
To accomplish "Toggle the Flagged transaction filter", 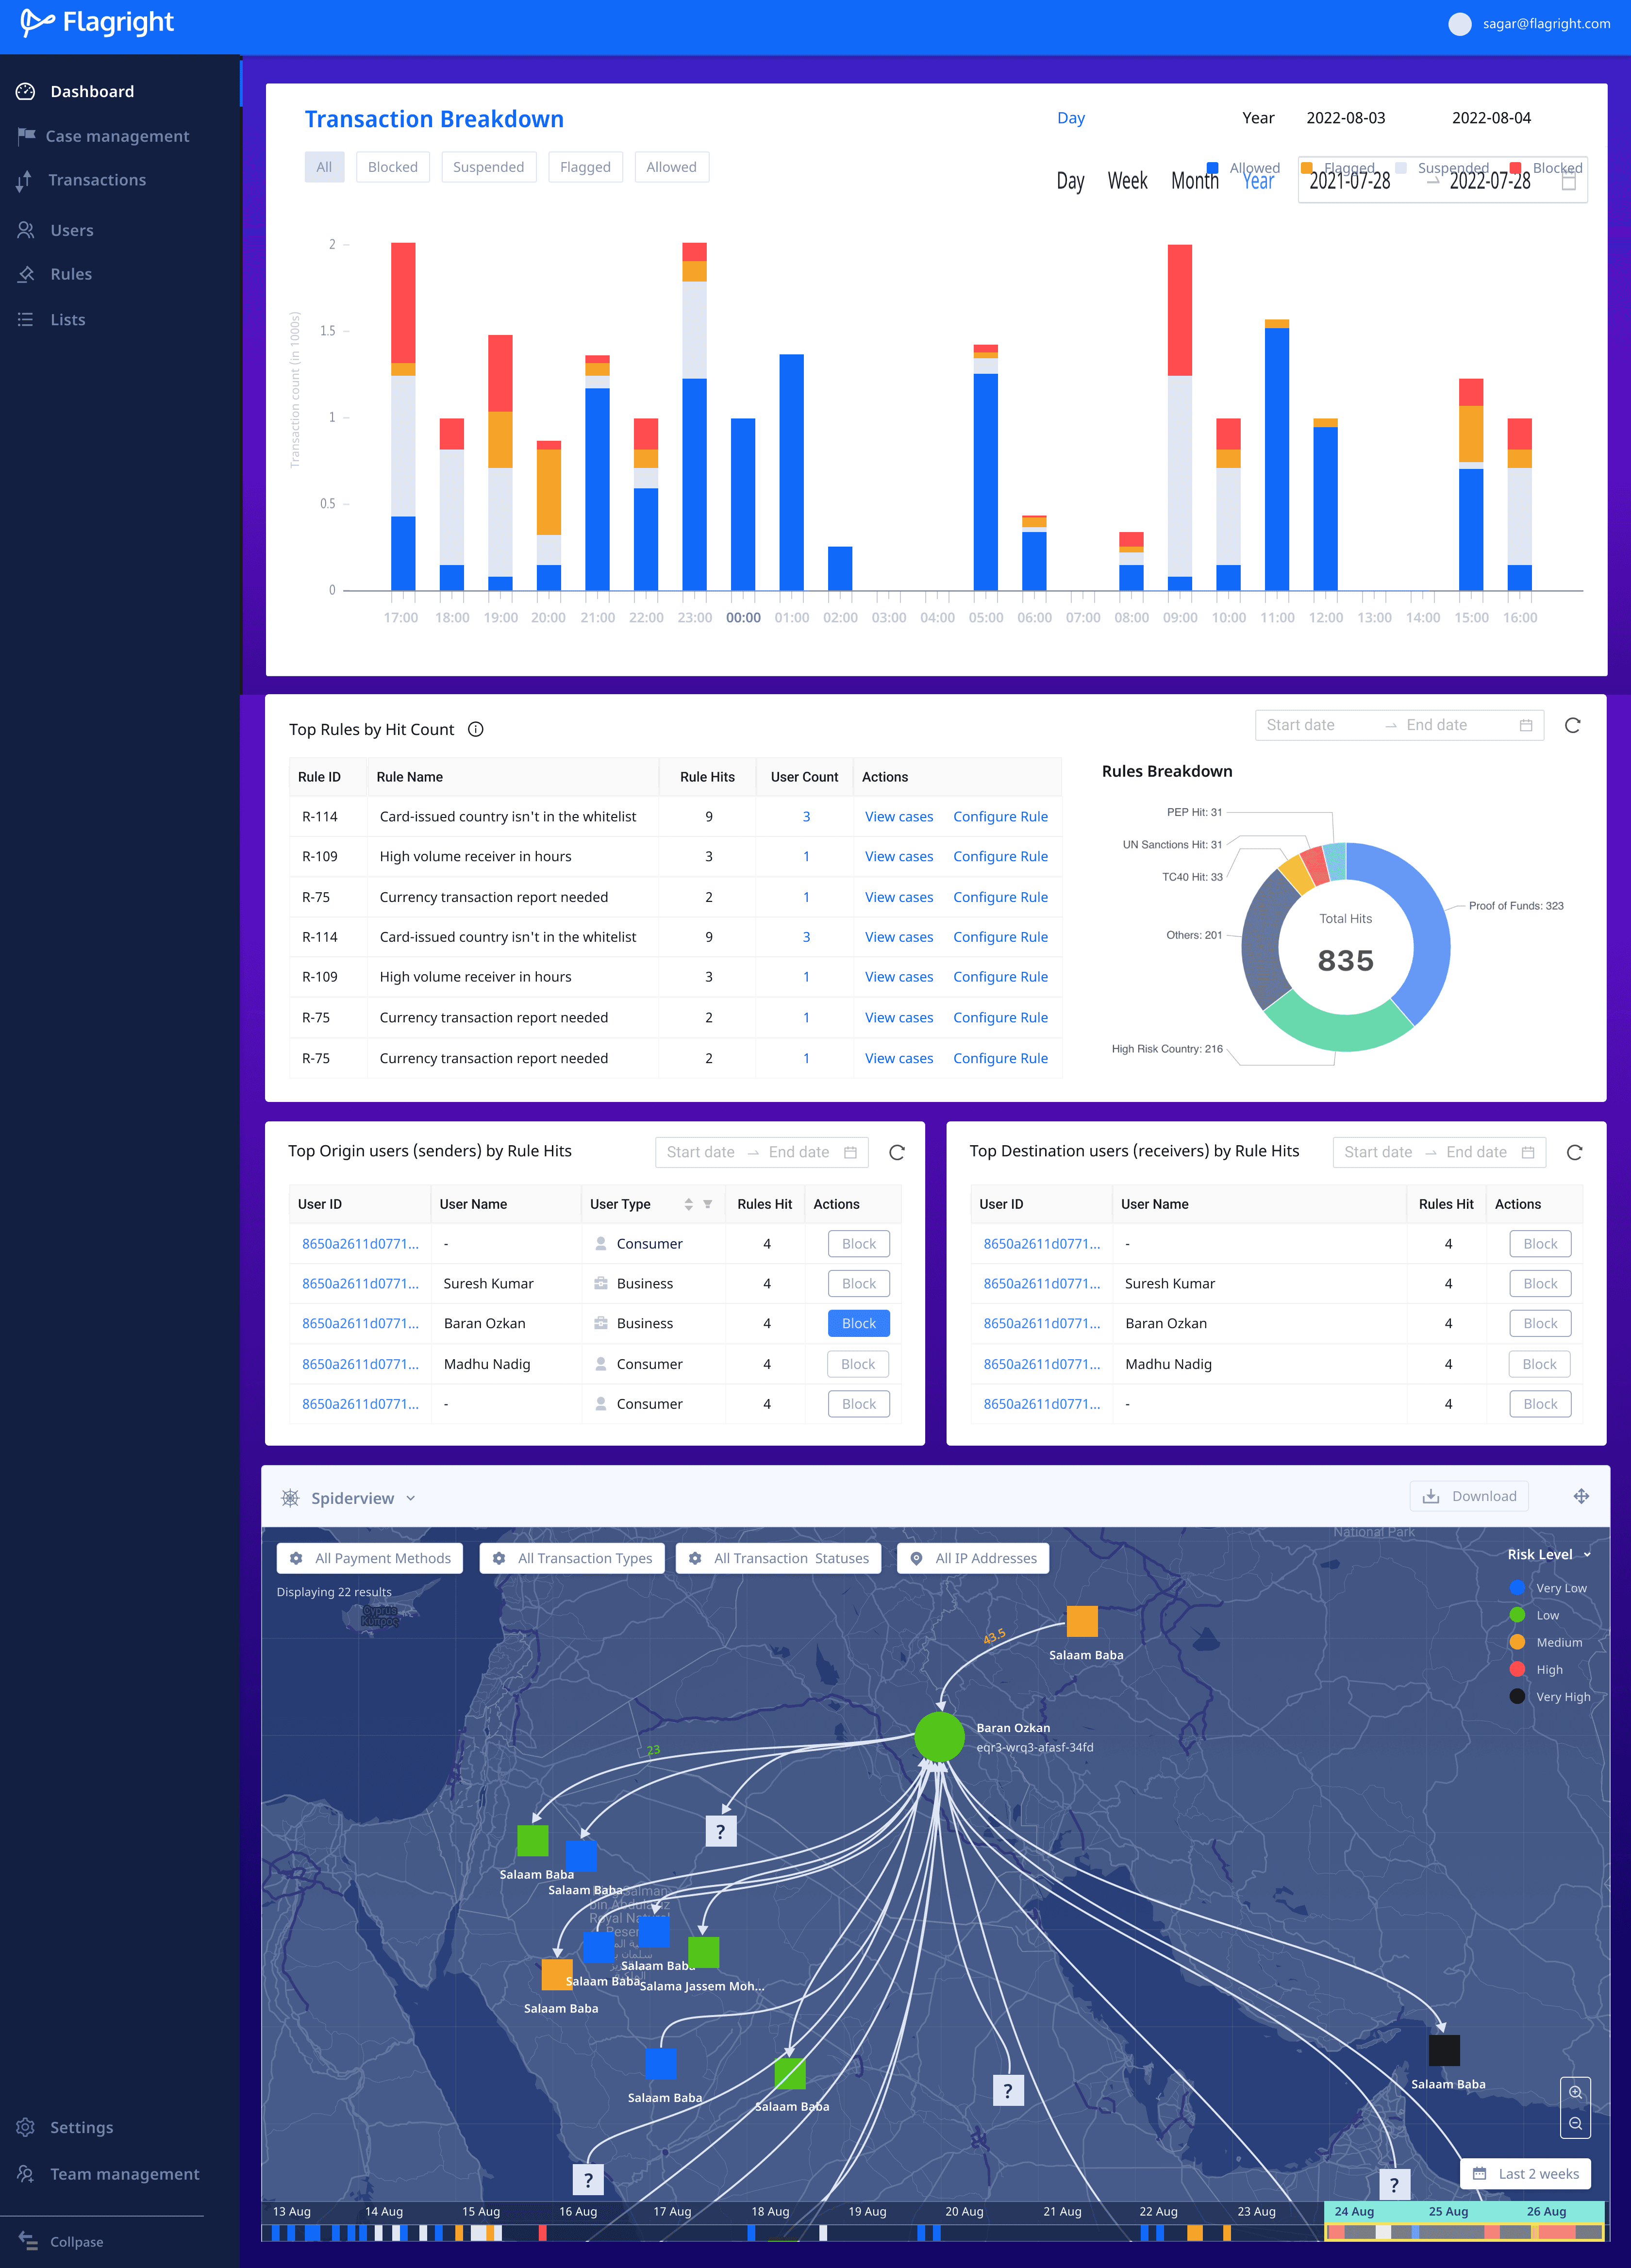I will [x=585, y=167].
